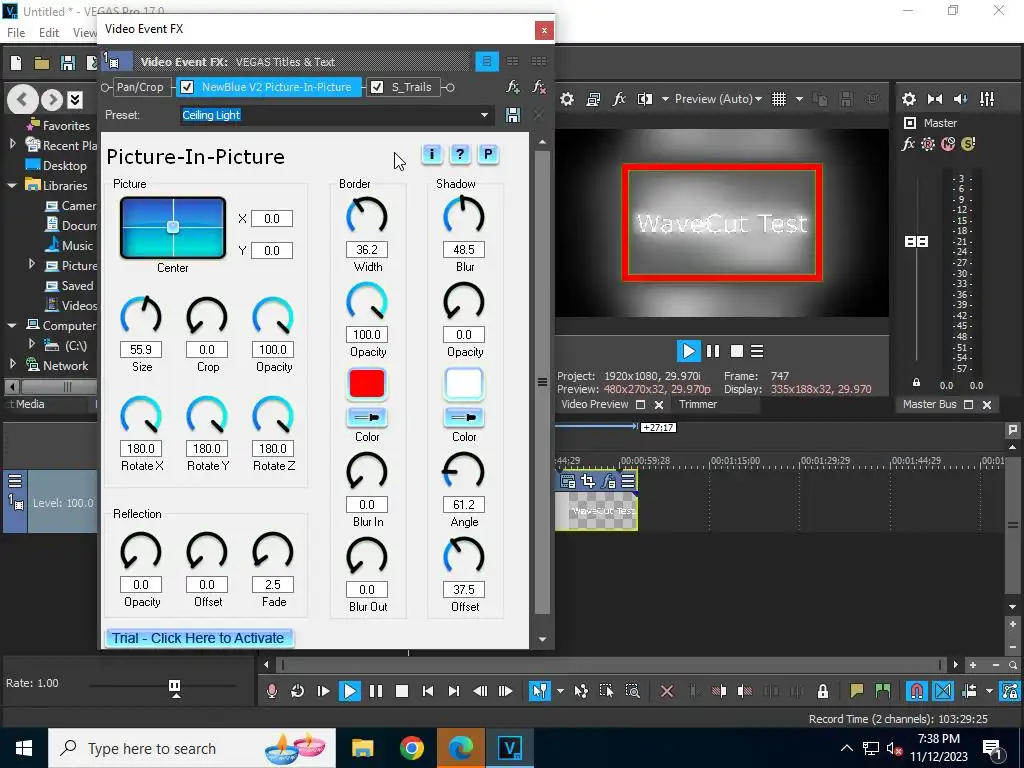Viewport: 1024px width, 768px height.
Task: Save preset with the floppy disk icon
Action: [513, 115]
